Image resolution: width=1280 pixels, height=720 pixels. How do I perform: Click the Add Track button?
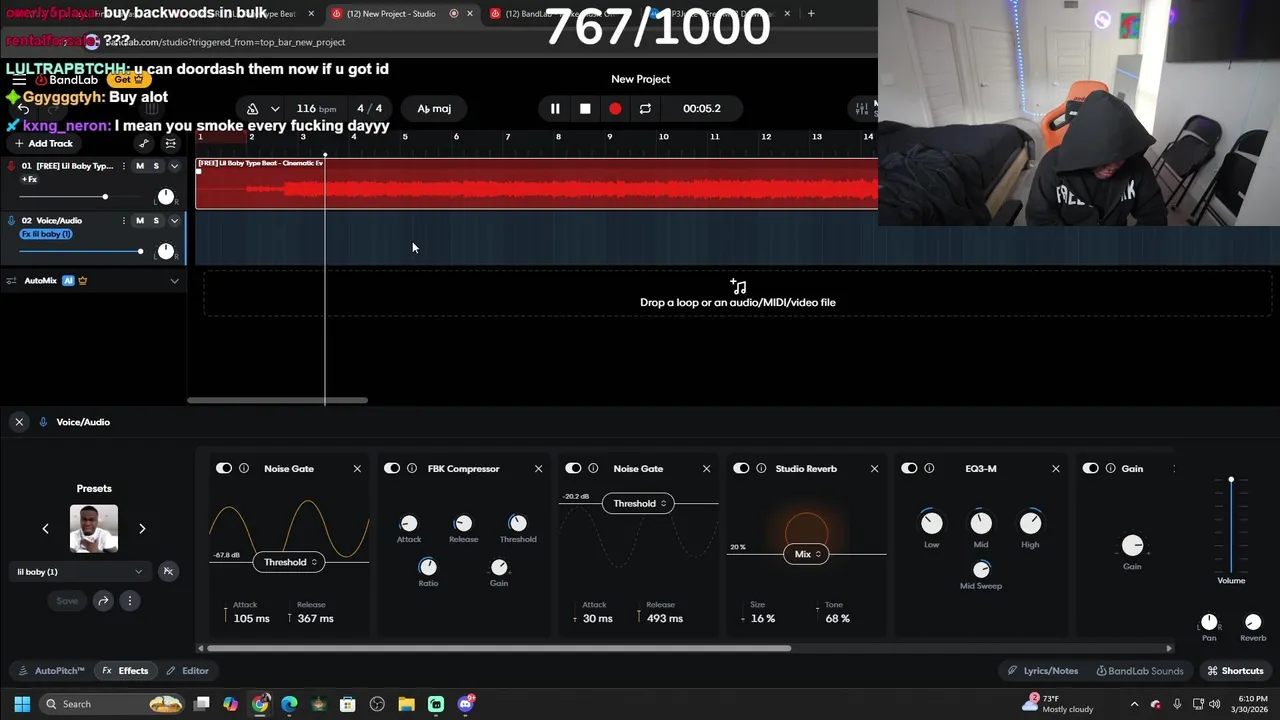(44, 143)
